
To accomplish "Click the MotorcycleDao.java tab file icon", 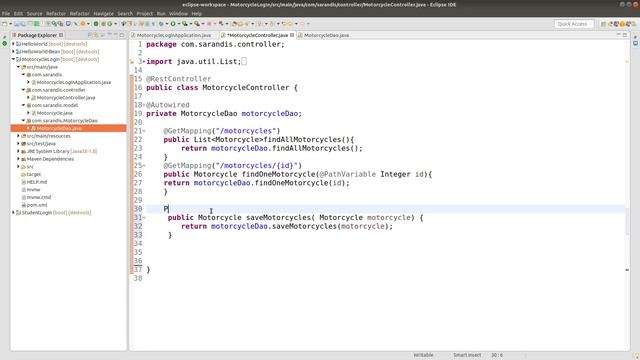I will 300,36.
